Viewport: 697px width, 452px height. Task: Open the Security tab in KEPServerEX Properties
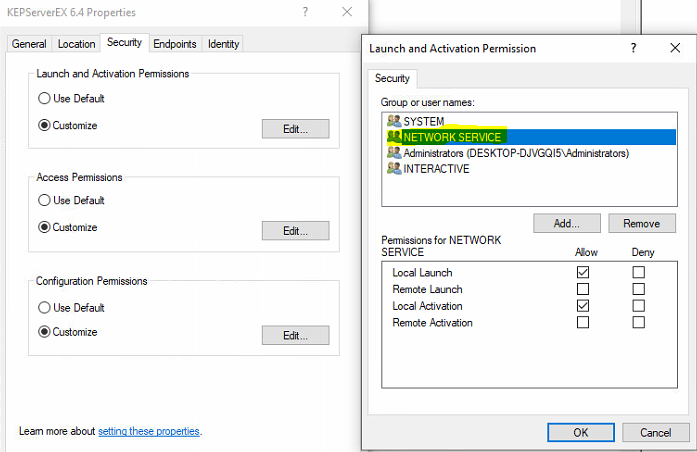click(124, 43)
